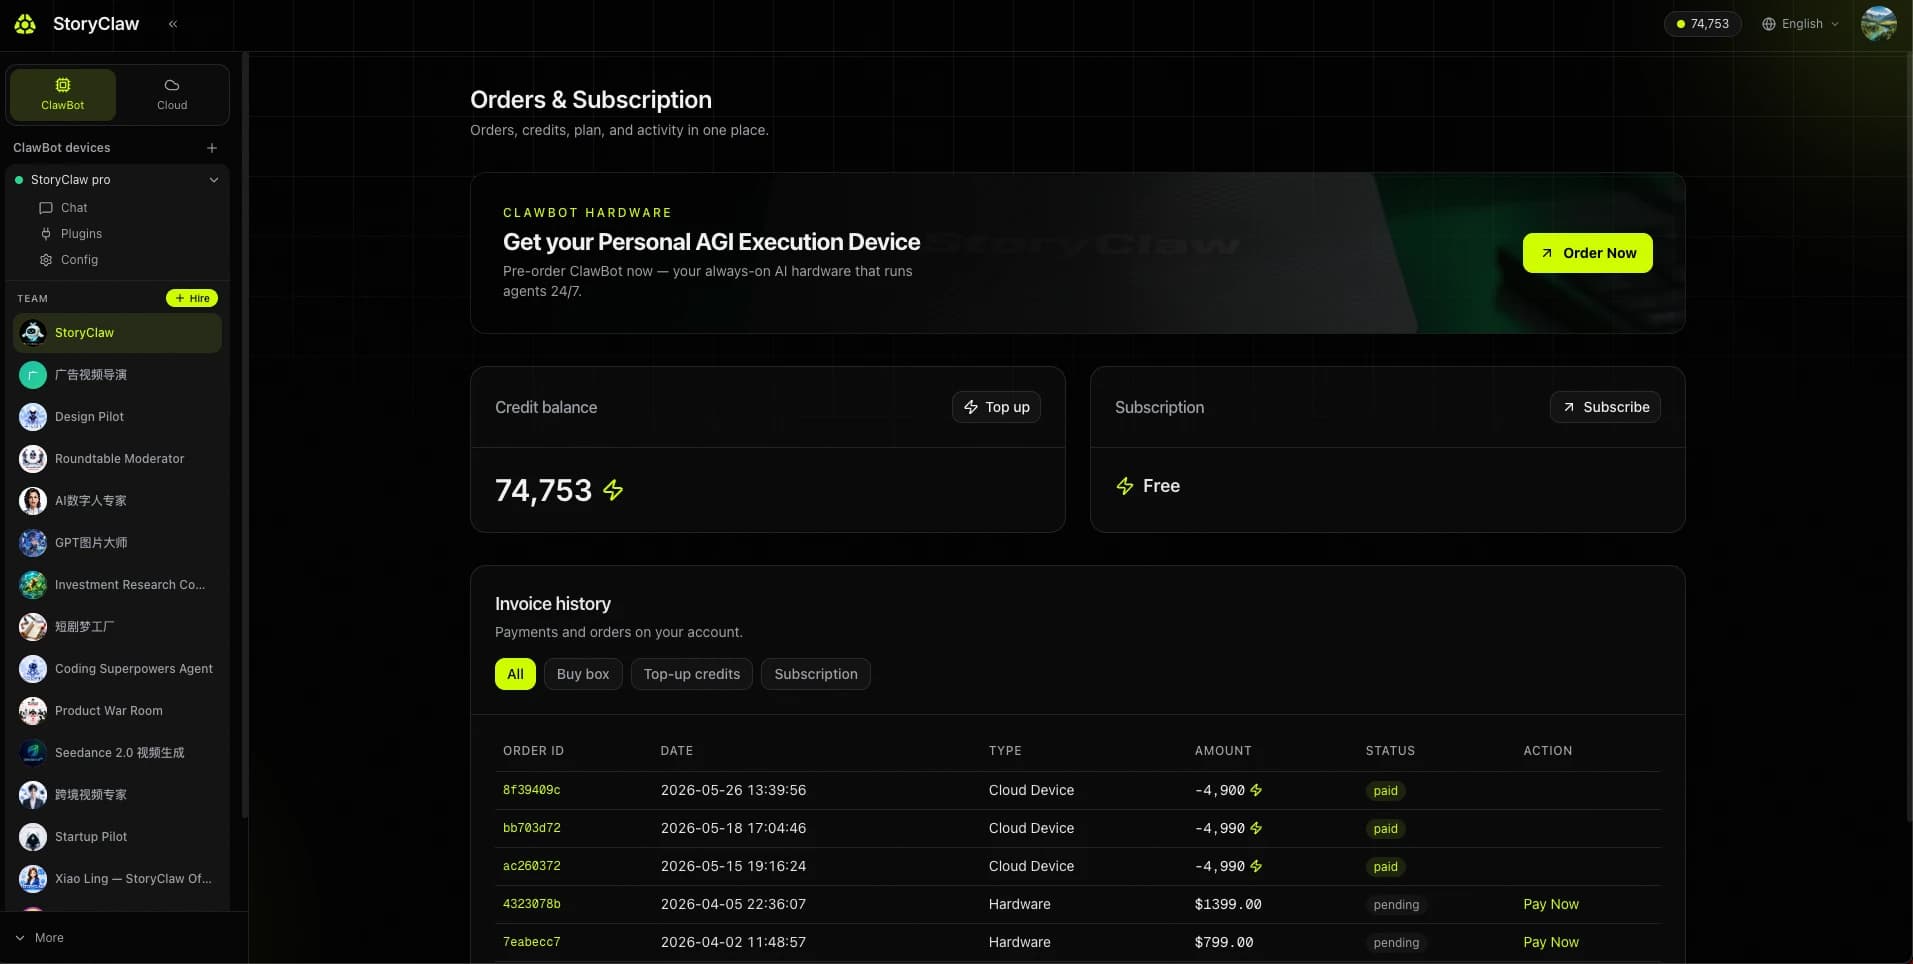Image resolution: width=1913 pixels, height=964 pixels.
Task: Select the Design Pilot agent avatar
Action: 33,417
